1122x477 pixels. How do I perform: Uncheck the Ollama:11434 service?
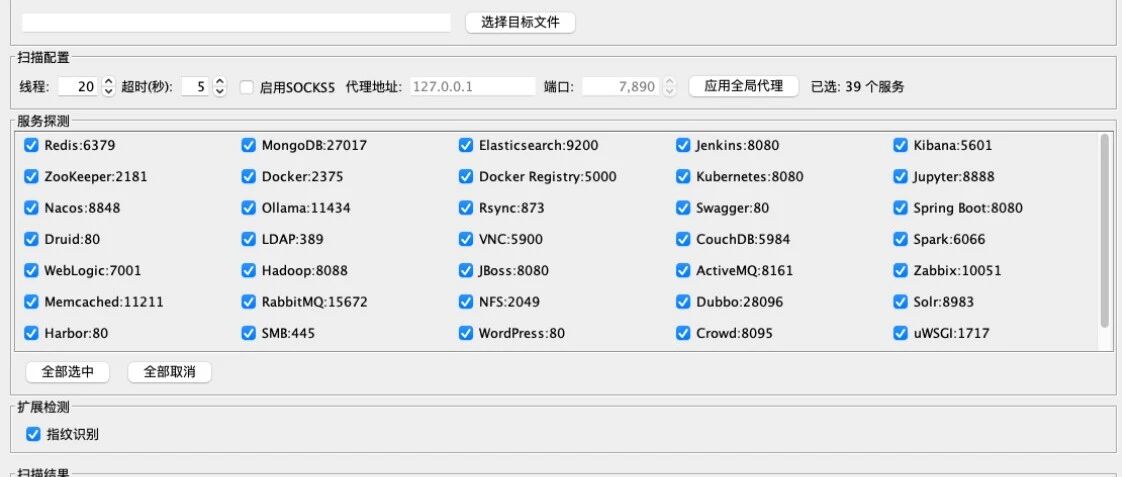pyautogui.click(x=248, y=208)
